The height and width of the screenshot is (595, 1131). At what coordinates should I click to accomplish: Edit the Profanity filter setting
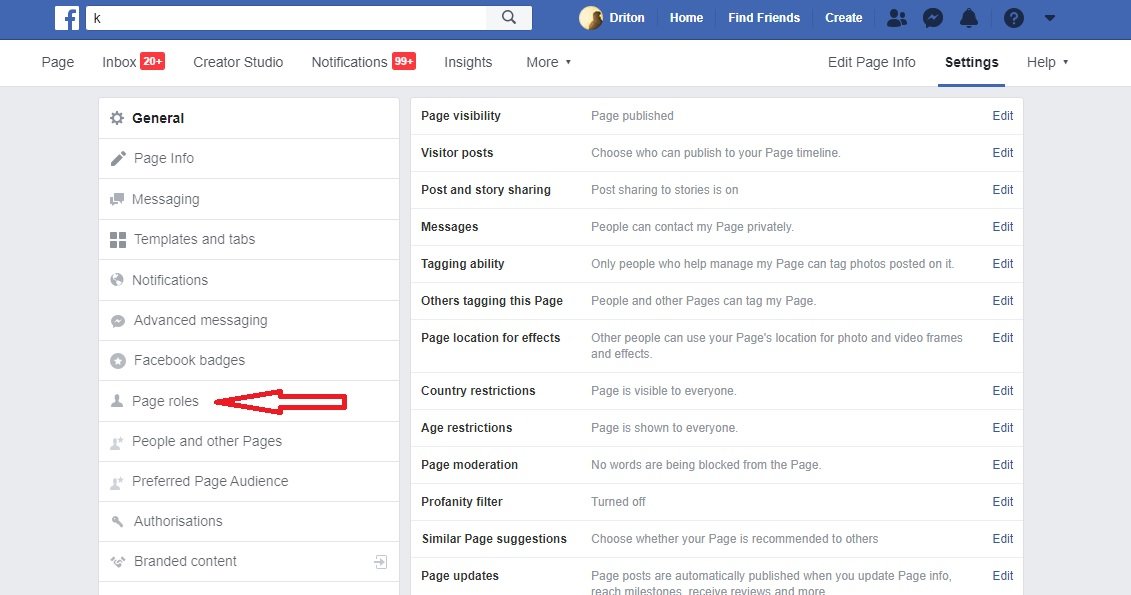[x=1002, y=502]
